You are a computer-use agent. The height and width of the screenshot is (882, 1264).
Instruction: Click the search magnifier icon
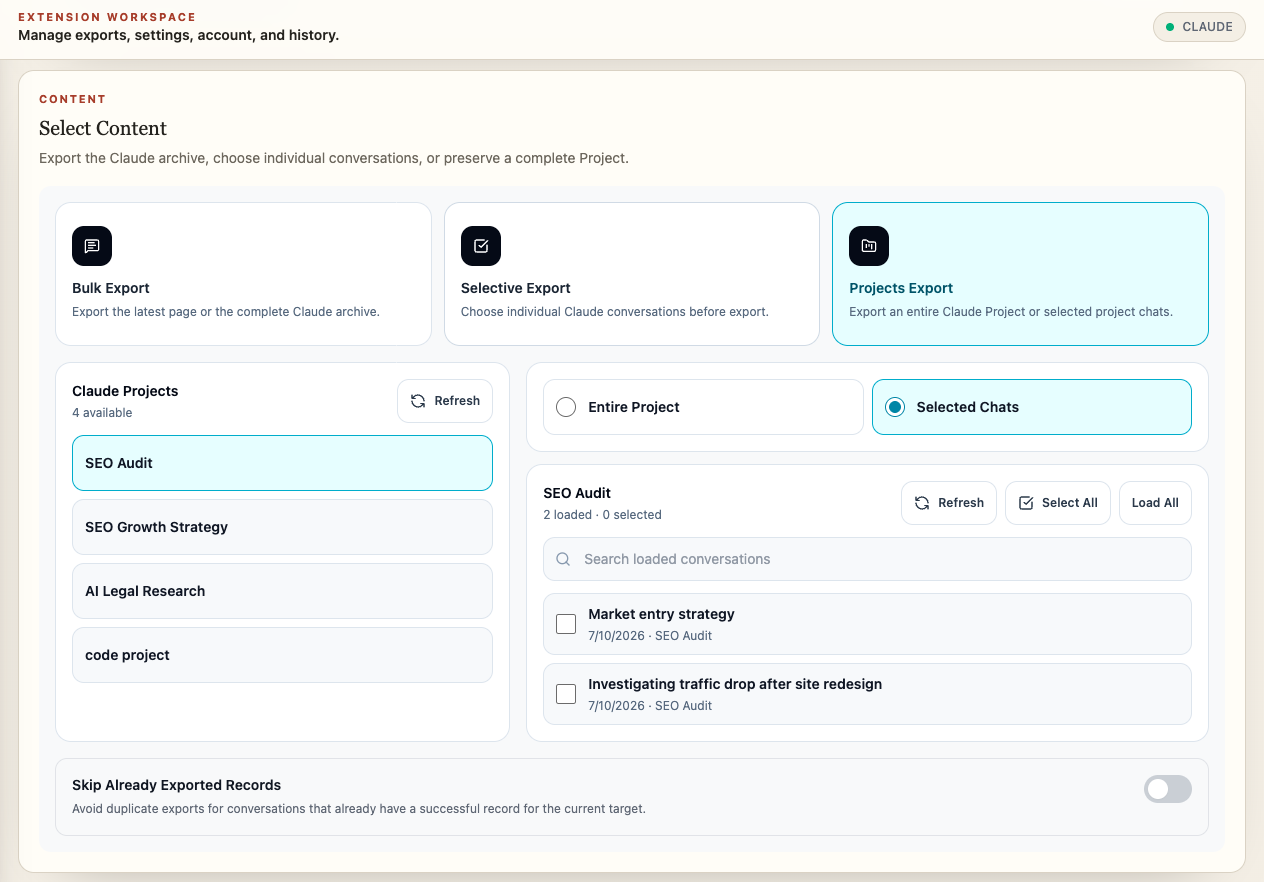coord(564,559)
